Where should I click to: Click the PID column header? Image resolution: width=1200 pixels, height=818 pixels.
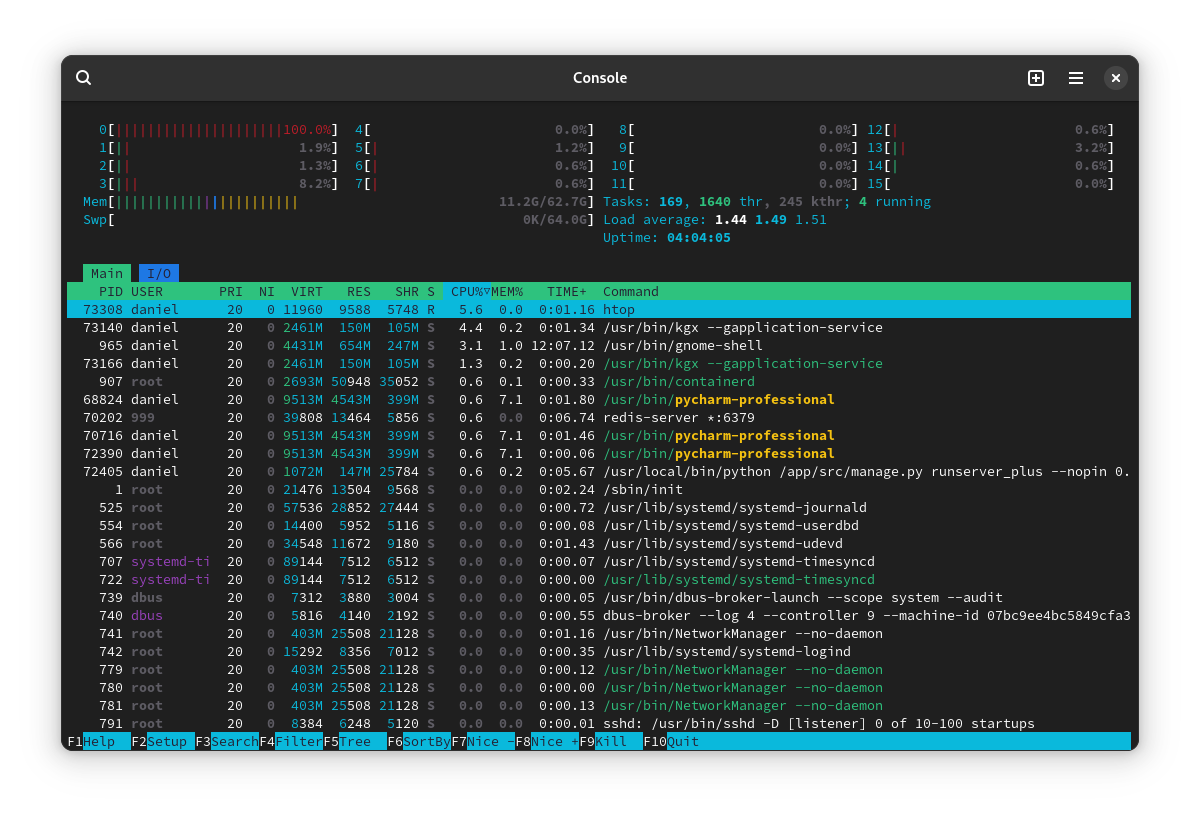pos(111,291)
